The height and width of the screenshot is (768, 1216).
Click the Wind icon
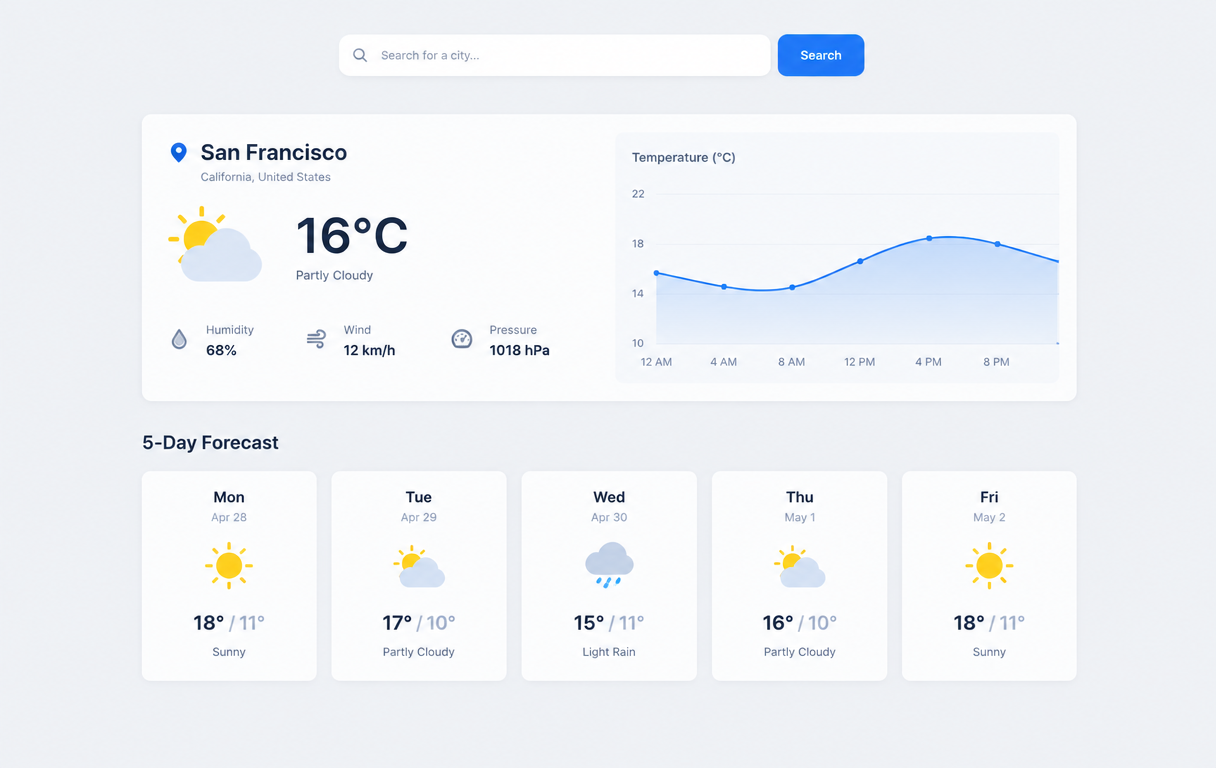coord(316,340)
